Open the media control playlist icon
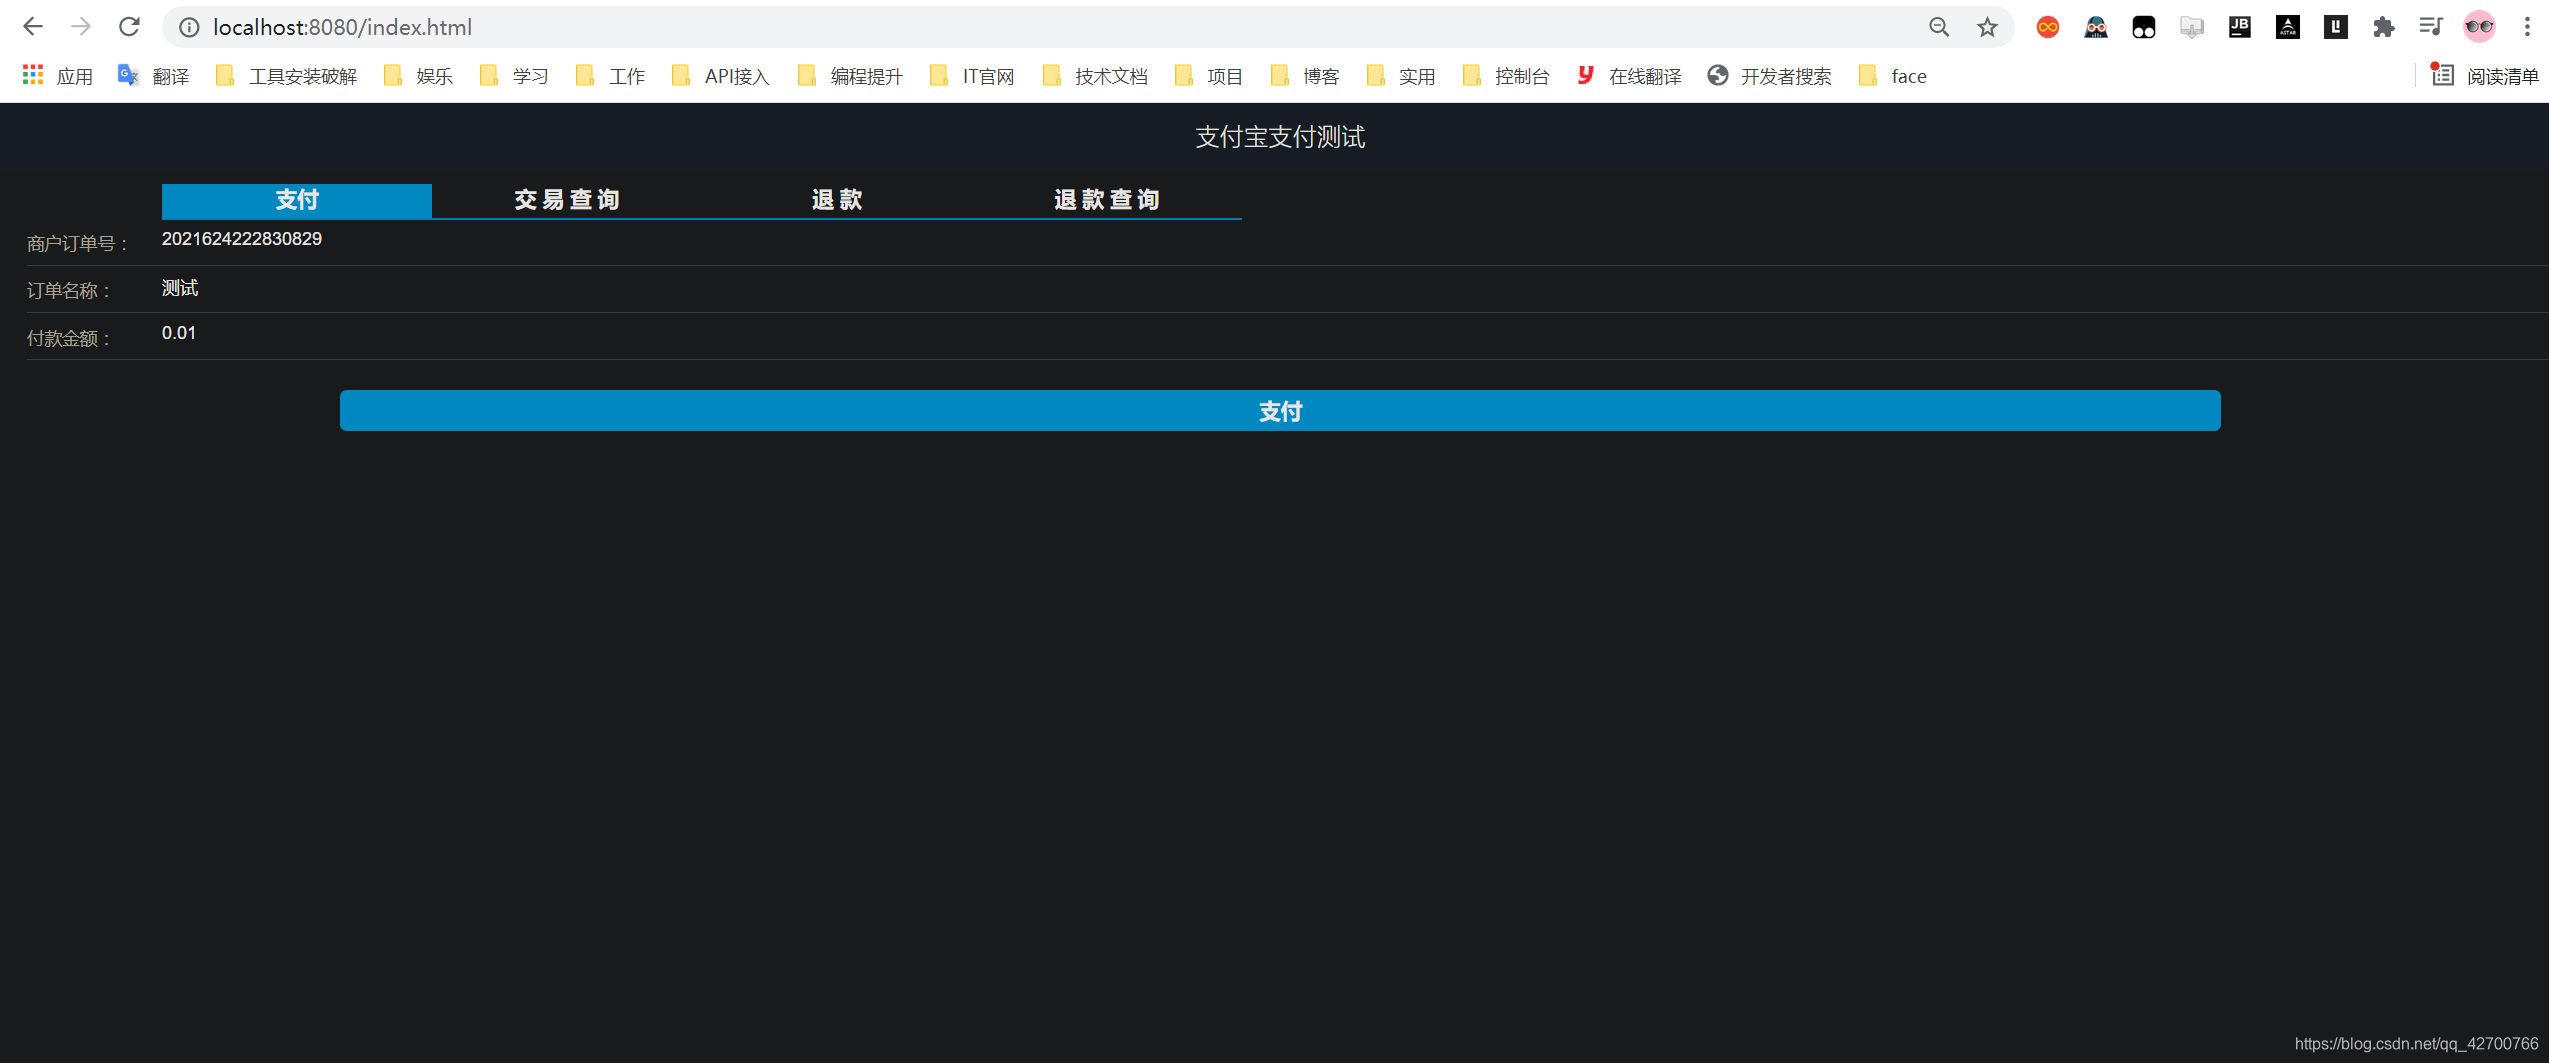 (x=2431, y=27)
